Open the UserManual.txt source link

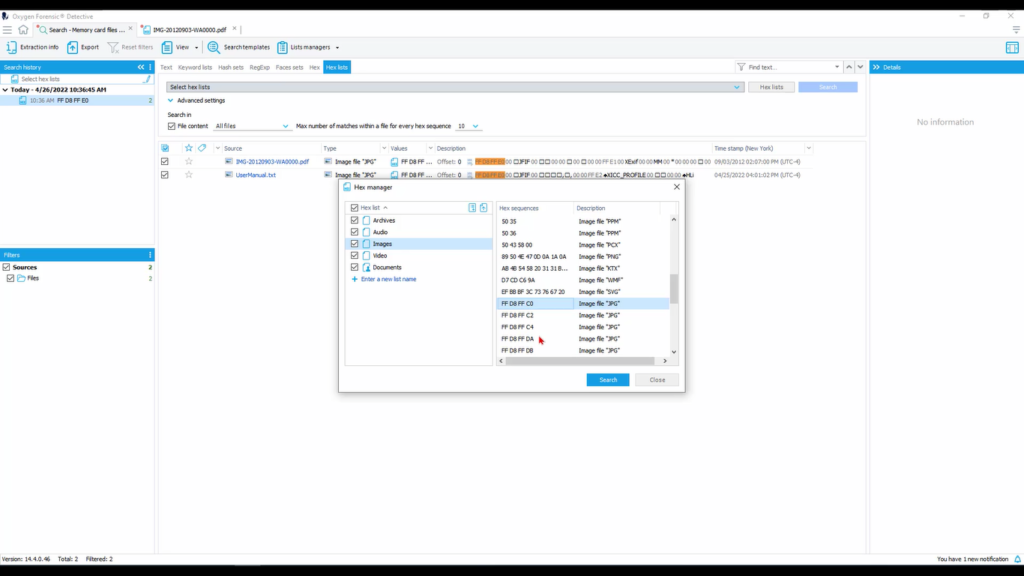255,175
